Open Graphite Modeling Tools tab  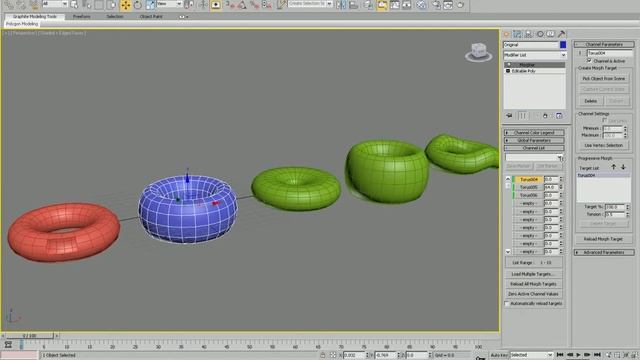point(35,16)
